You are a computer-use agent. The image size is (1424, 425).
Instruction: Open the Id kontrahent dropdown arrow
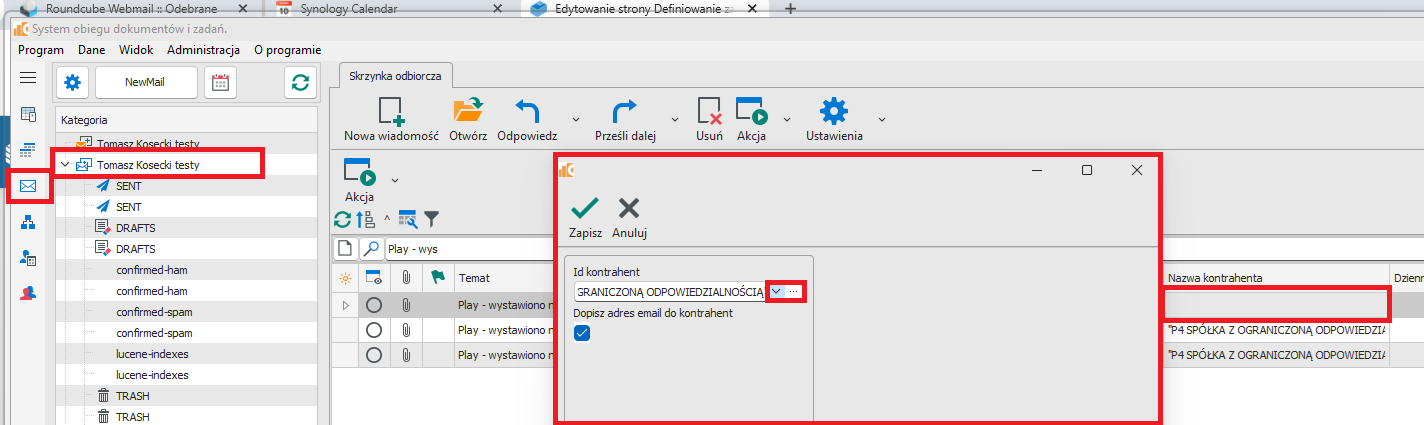click(x=776, y=291)
